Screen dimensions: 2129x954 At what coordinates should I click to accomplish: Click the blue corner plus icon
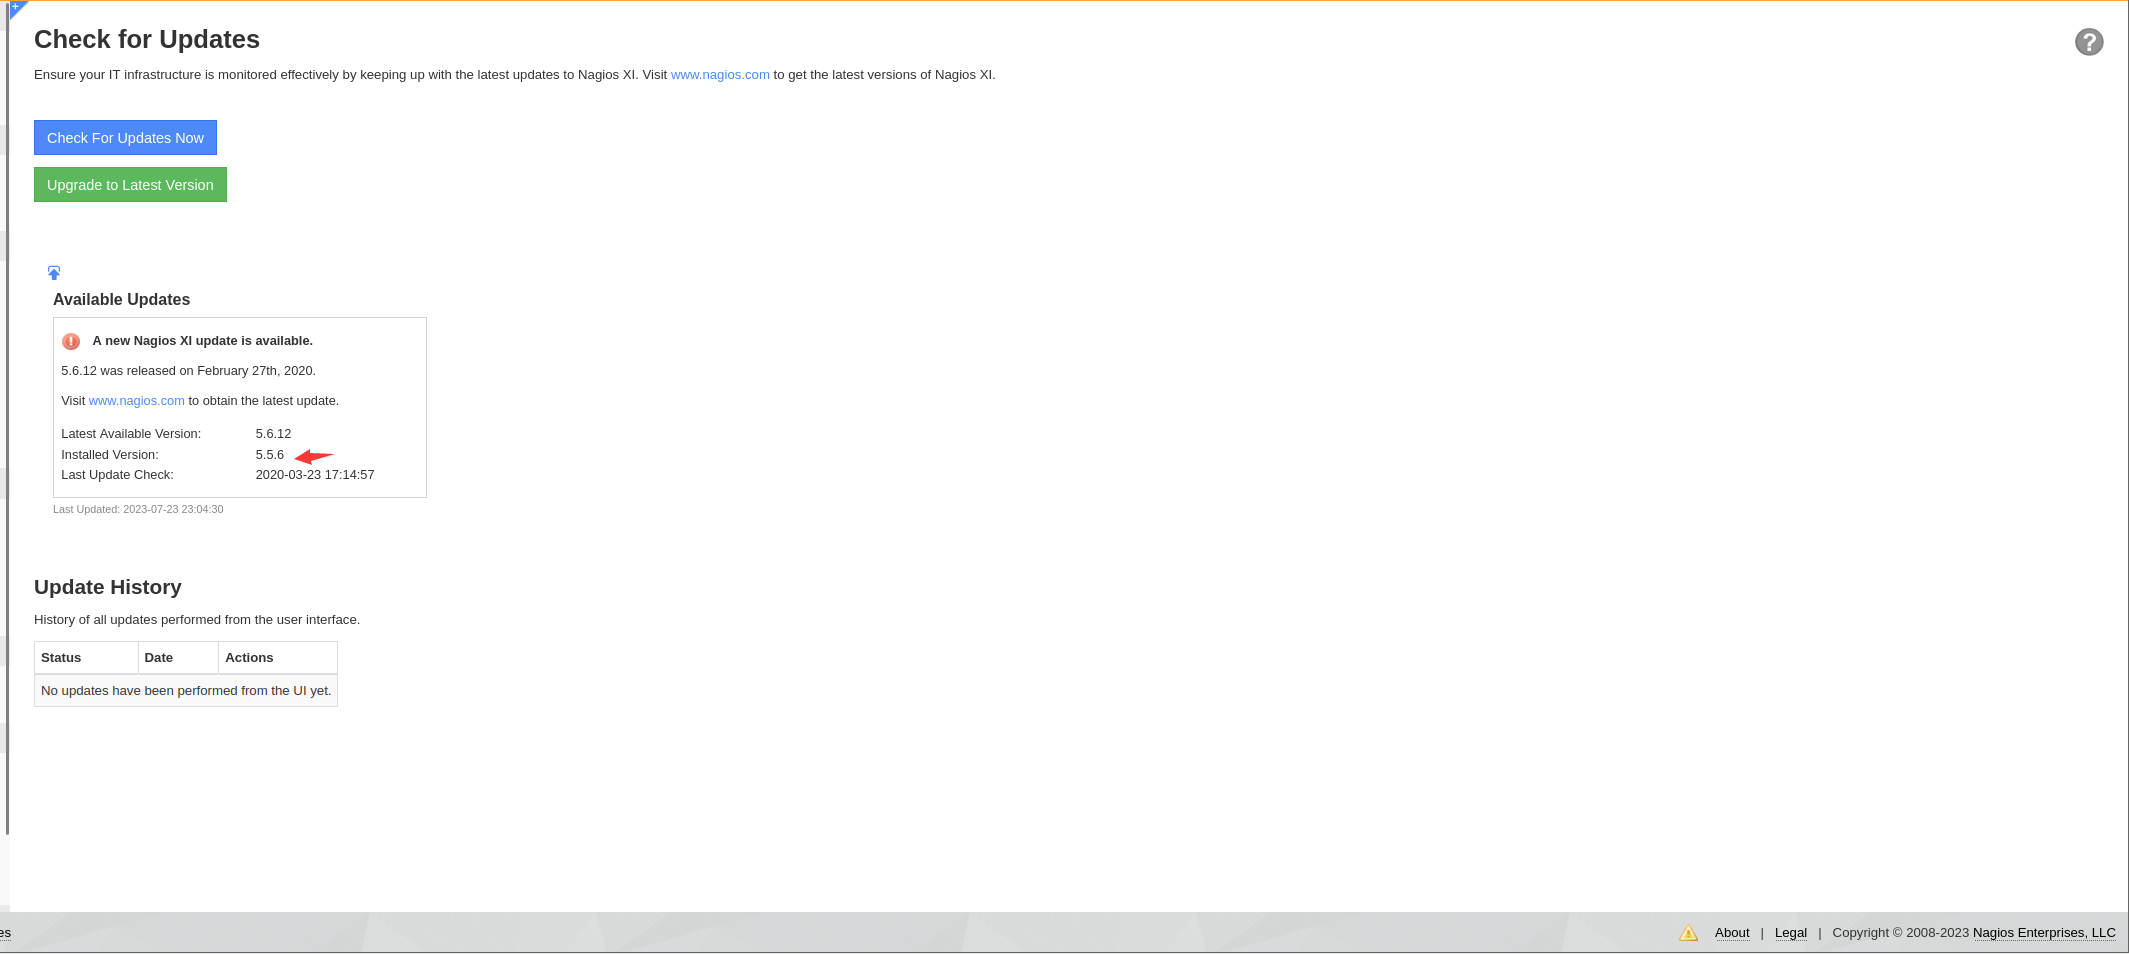(x=16, y=8)
